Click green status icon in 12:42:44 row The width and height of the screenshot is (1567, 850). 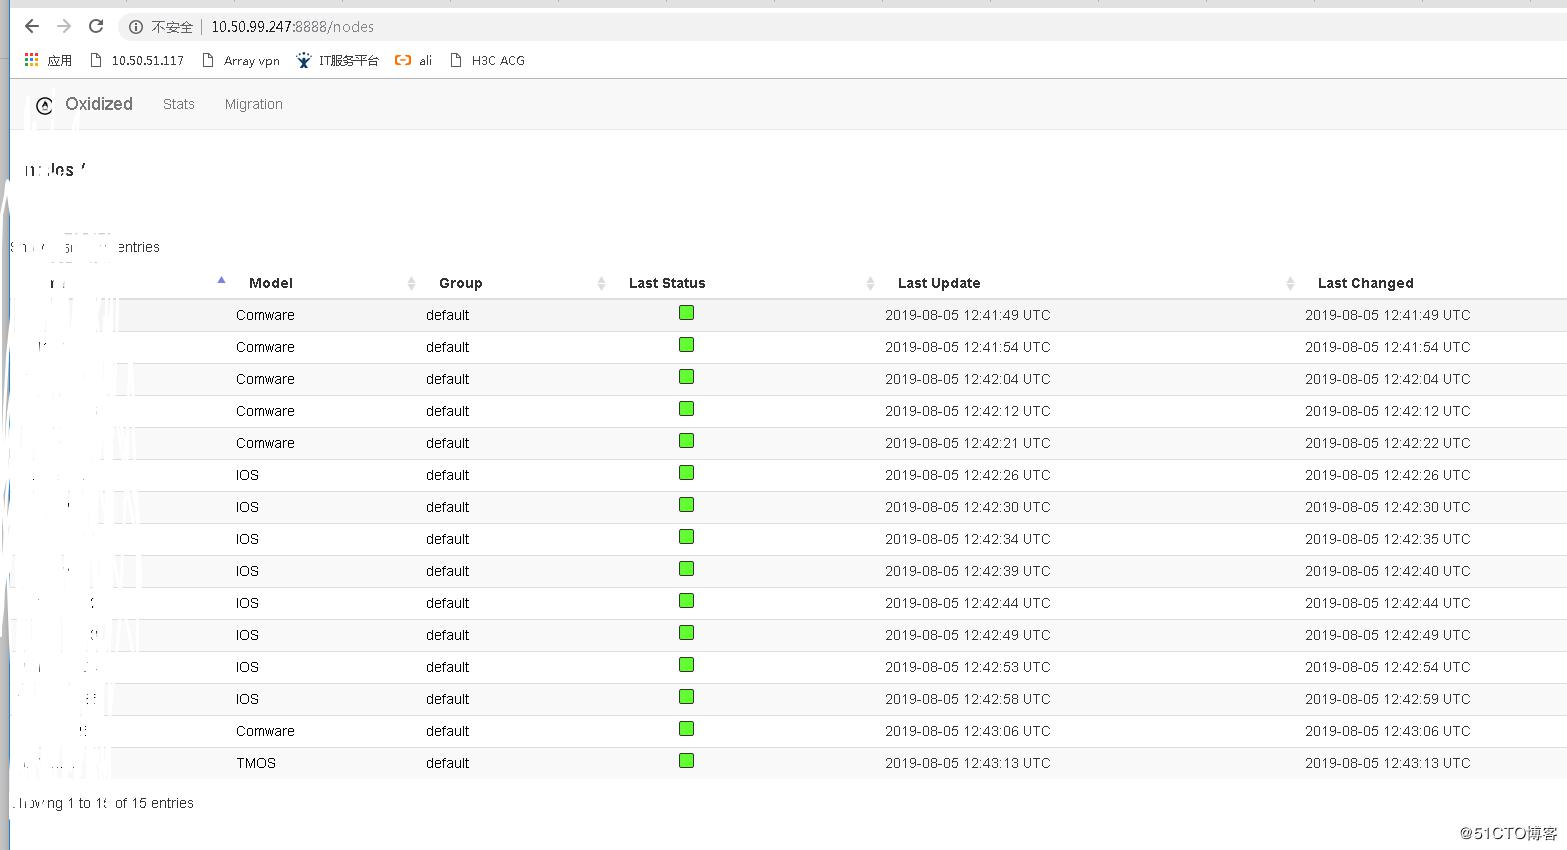pyautogui.click(x=686, y=601)
